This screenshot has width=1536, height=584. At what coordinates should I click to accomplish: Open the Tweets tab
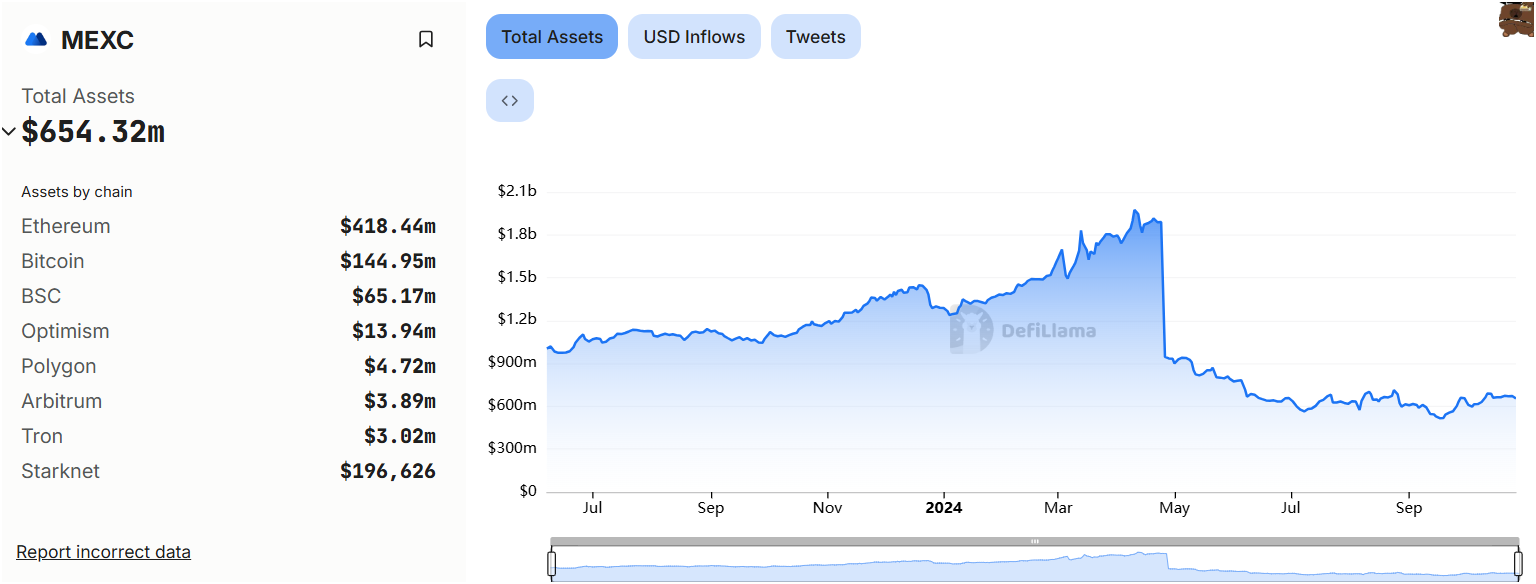815,36
